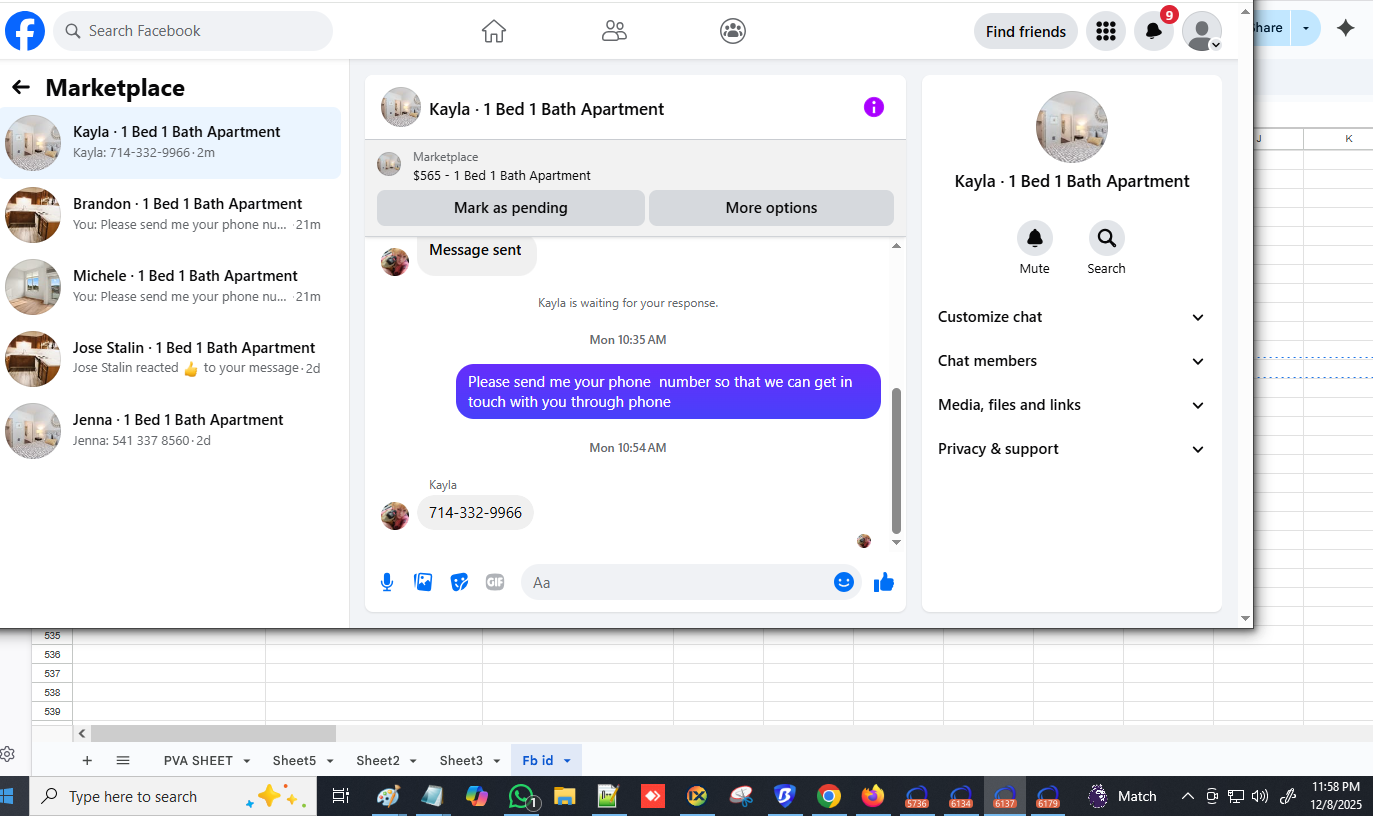Switch to the Sheet5 tab
Image resolution: width=1373 pixels, height=816 pixels.
tap(294, 761)
